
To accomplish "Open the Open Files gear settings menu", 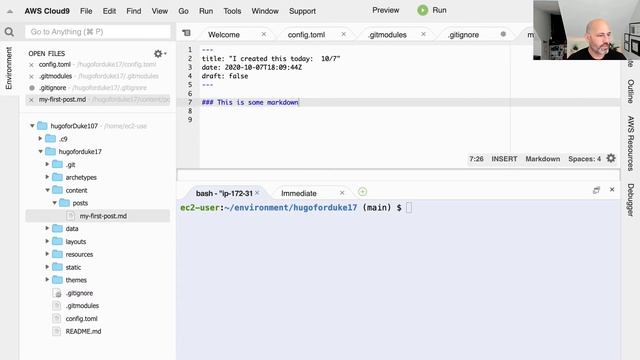I will click(x=160, y=53).
